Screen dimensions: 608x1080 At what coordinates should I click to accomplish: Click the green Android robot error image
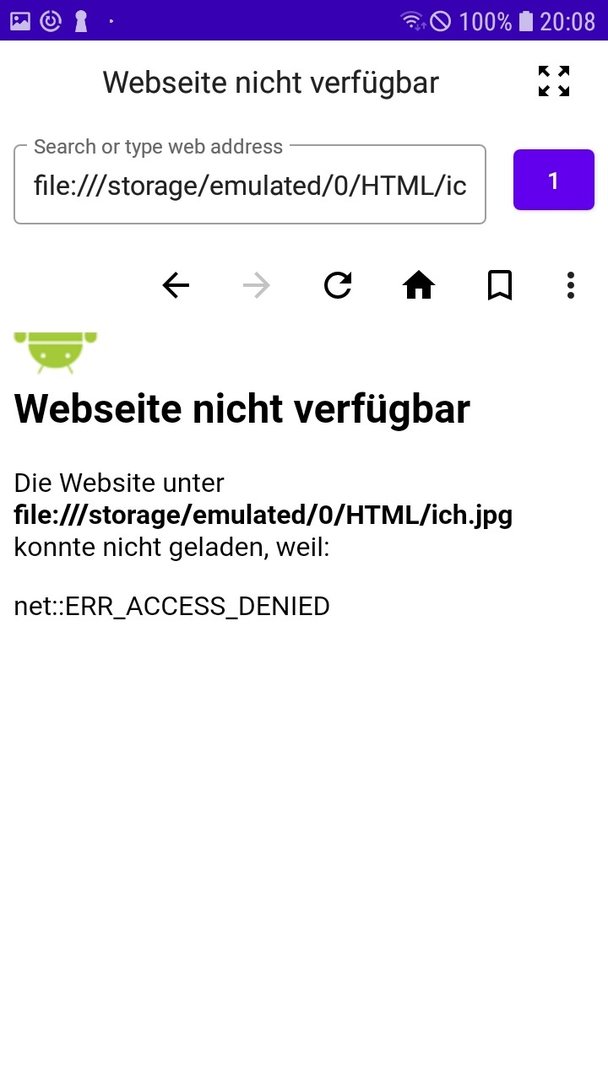click(55, 353)
